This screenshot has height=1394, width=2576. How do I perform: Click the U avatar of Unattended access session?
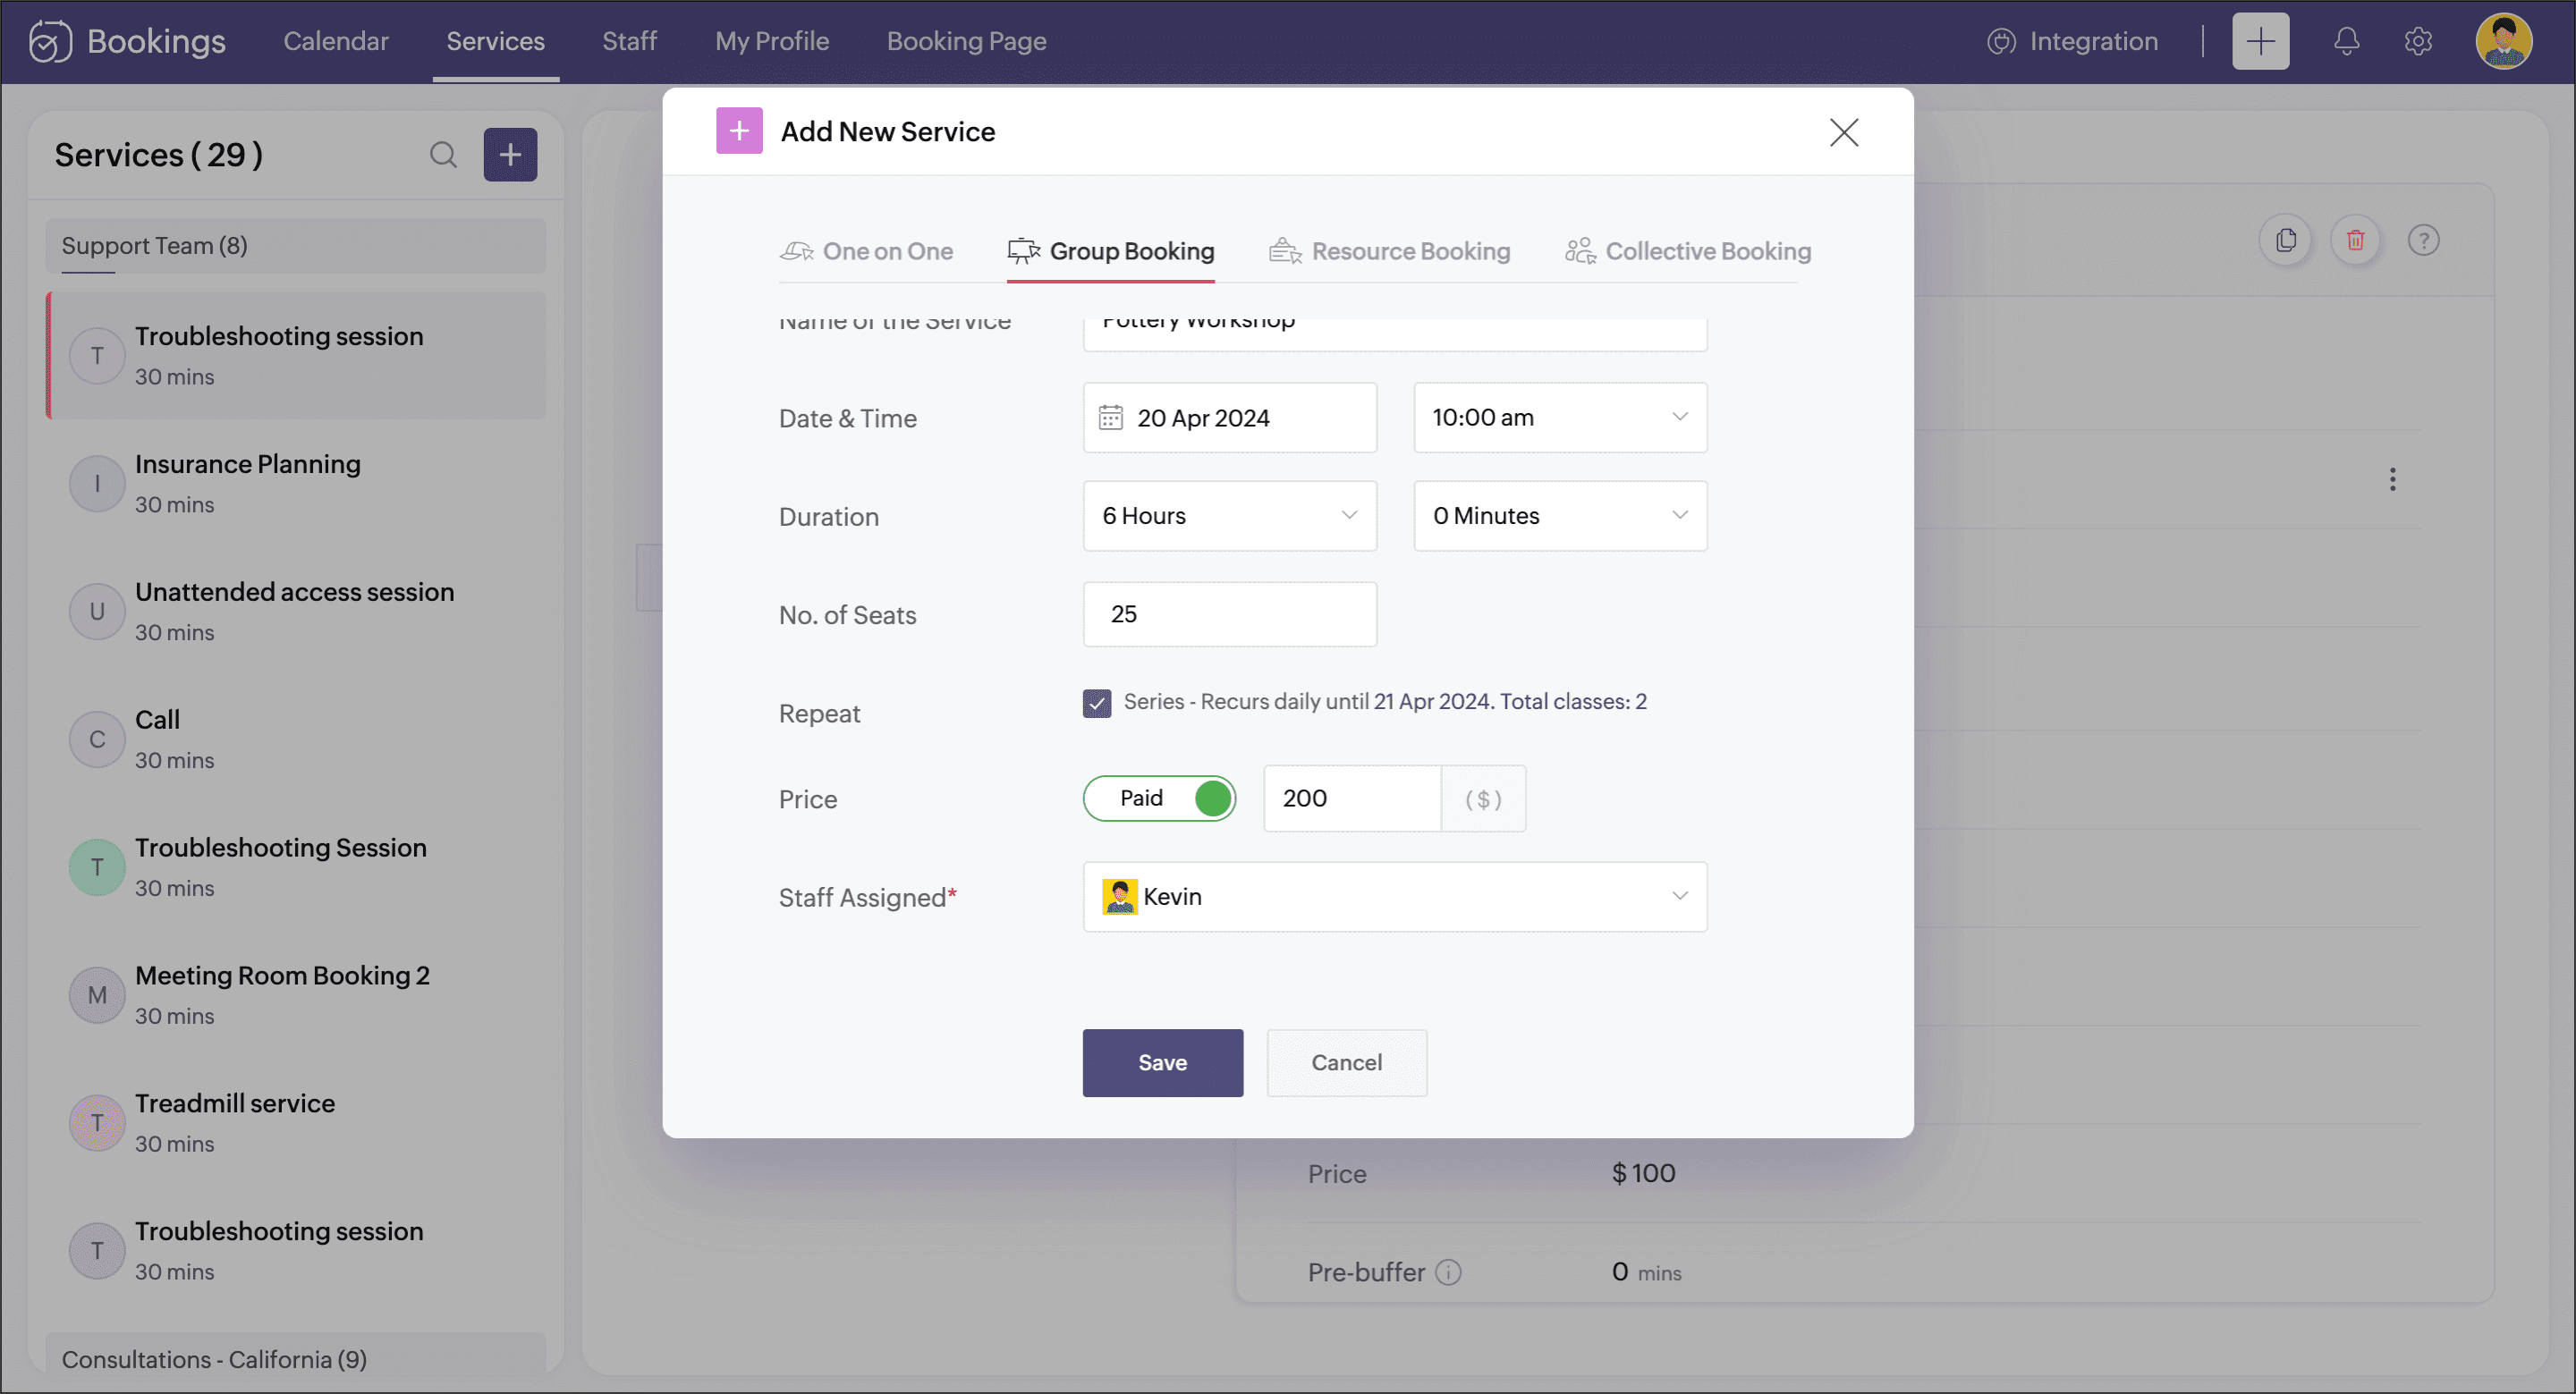pos(97,611)
